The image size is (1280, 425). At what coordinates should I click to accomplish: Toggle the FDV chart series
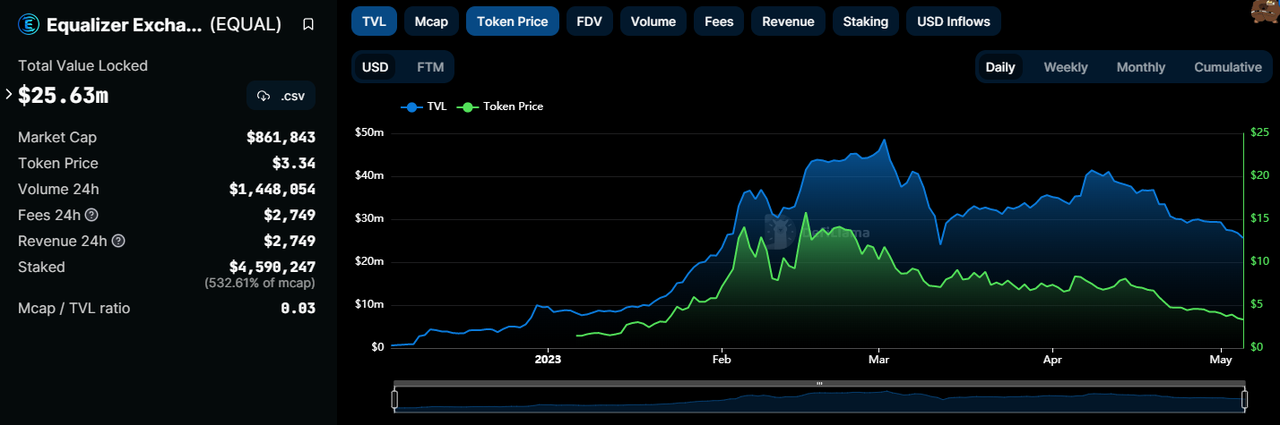click(589, 21)
